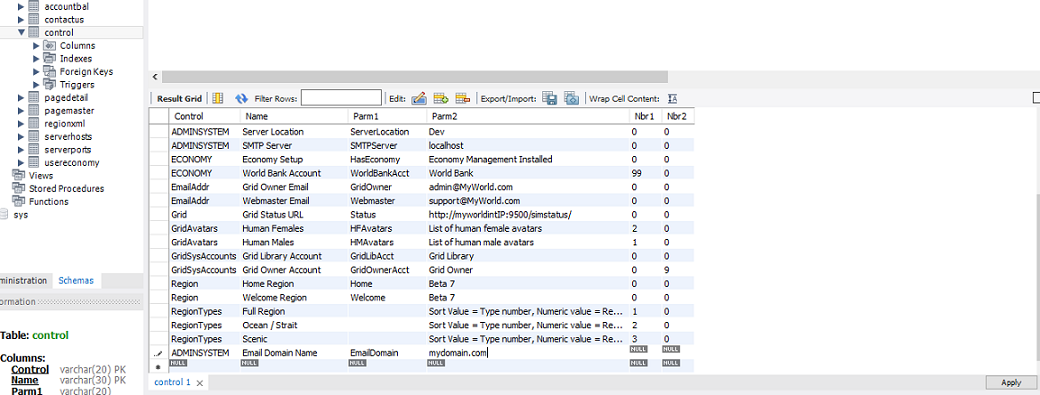Expand the Triggers node

click(36, 85)
